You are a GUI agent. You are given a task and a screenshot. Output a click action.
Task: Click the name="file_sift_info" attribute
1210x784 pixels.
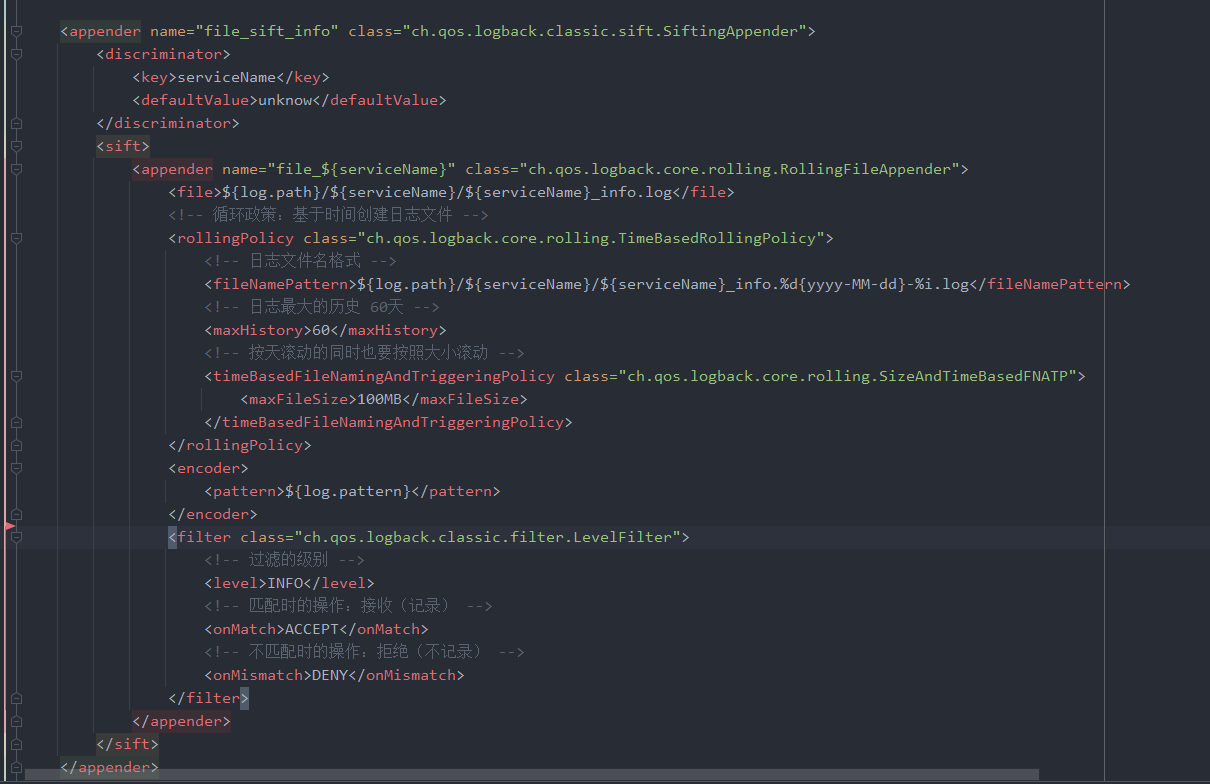(245, 31)
